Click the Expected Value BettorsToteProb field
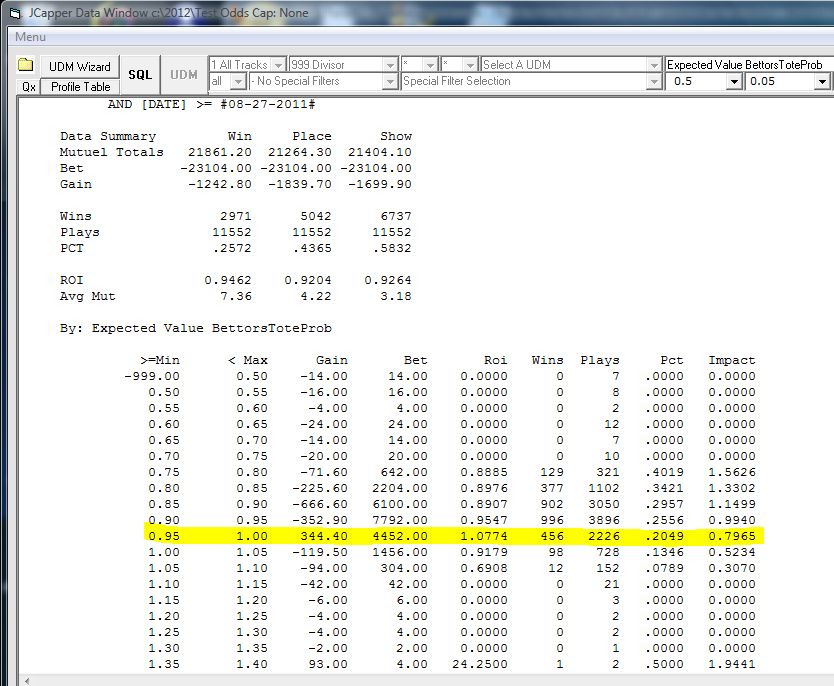The height and width of the screenshot is (686, 834). click(749, 65)
